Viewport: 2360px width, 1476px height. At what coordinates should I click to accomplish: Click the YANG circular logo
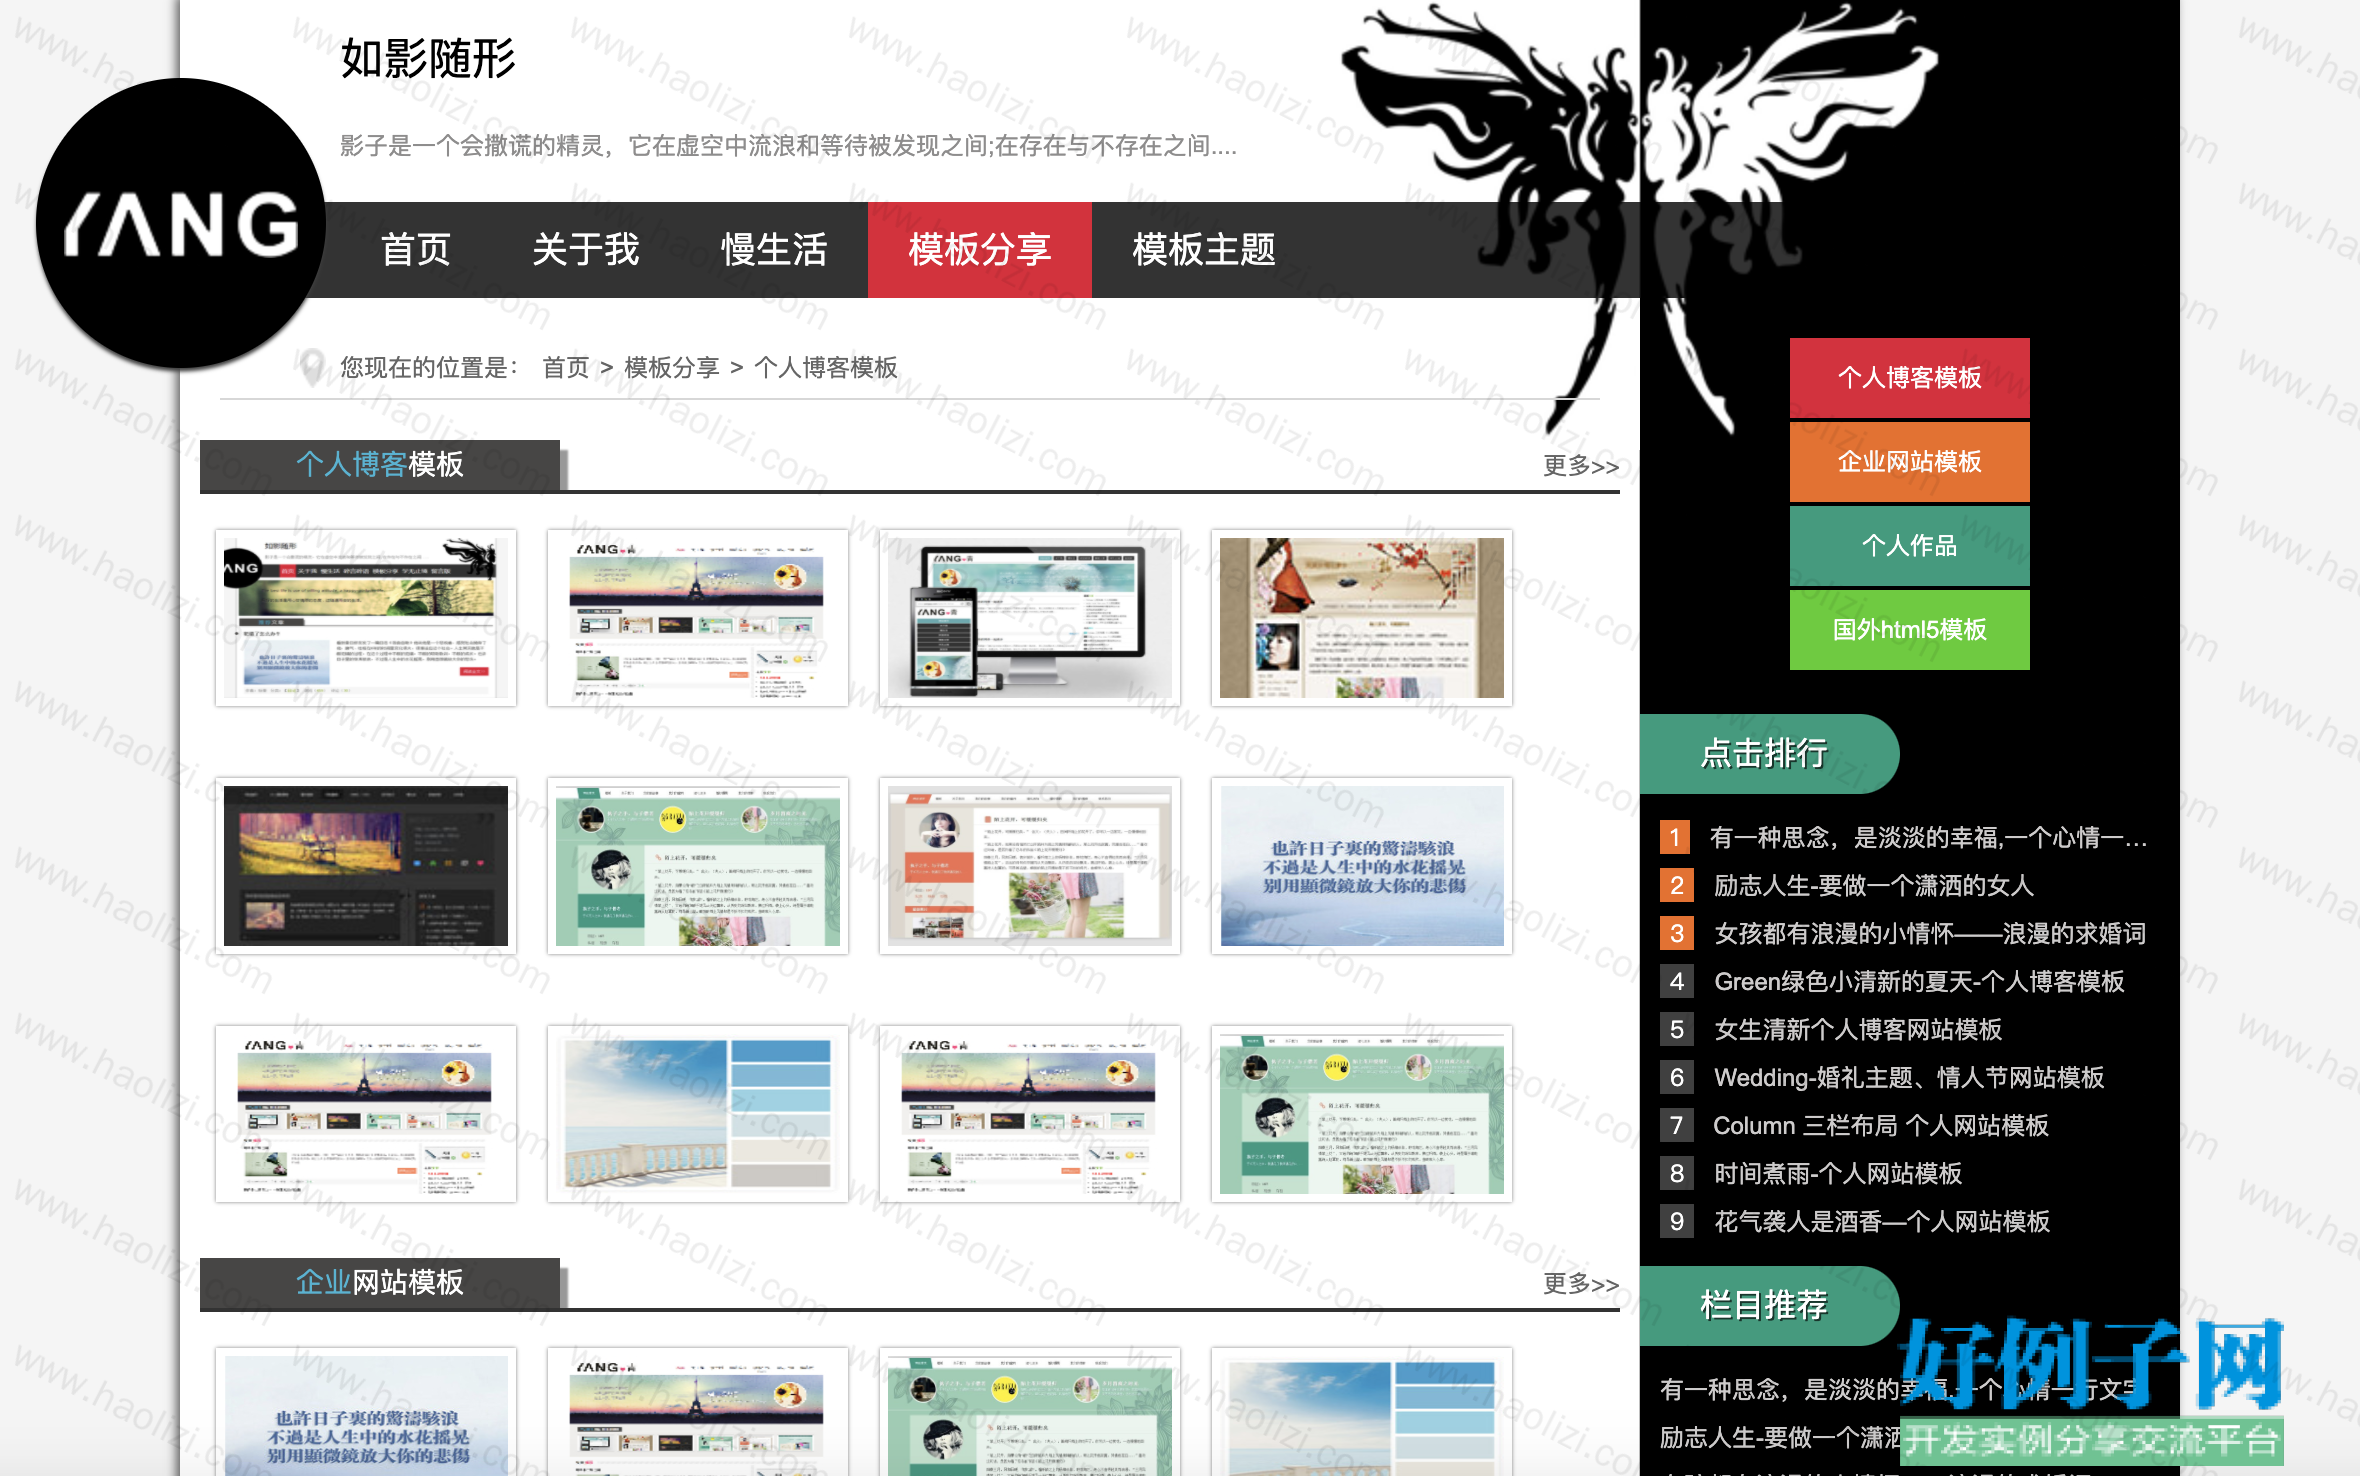(x=181, y=223)
